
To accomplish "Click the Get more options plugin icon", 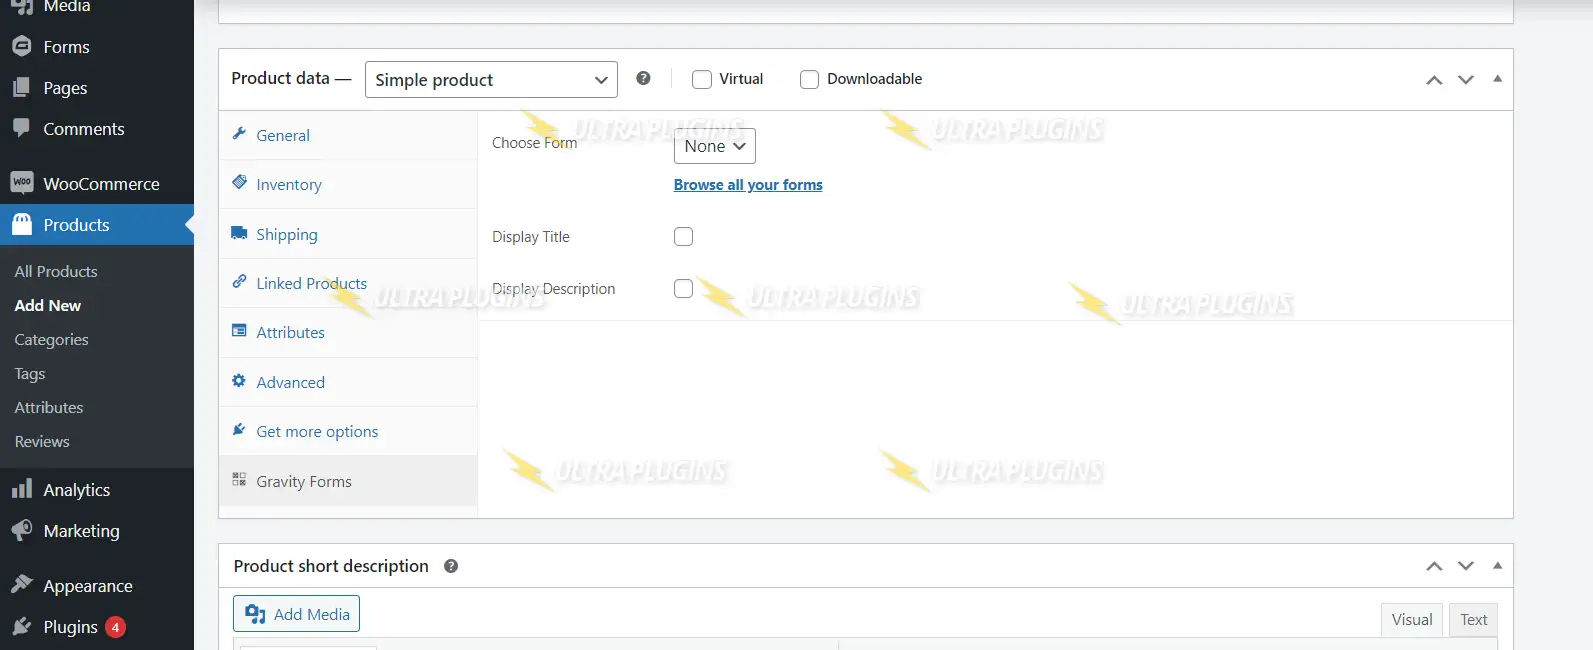I will [239, 430].
